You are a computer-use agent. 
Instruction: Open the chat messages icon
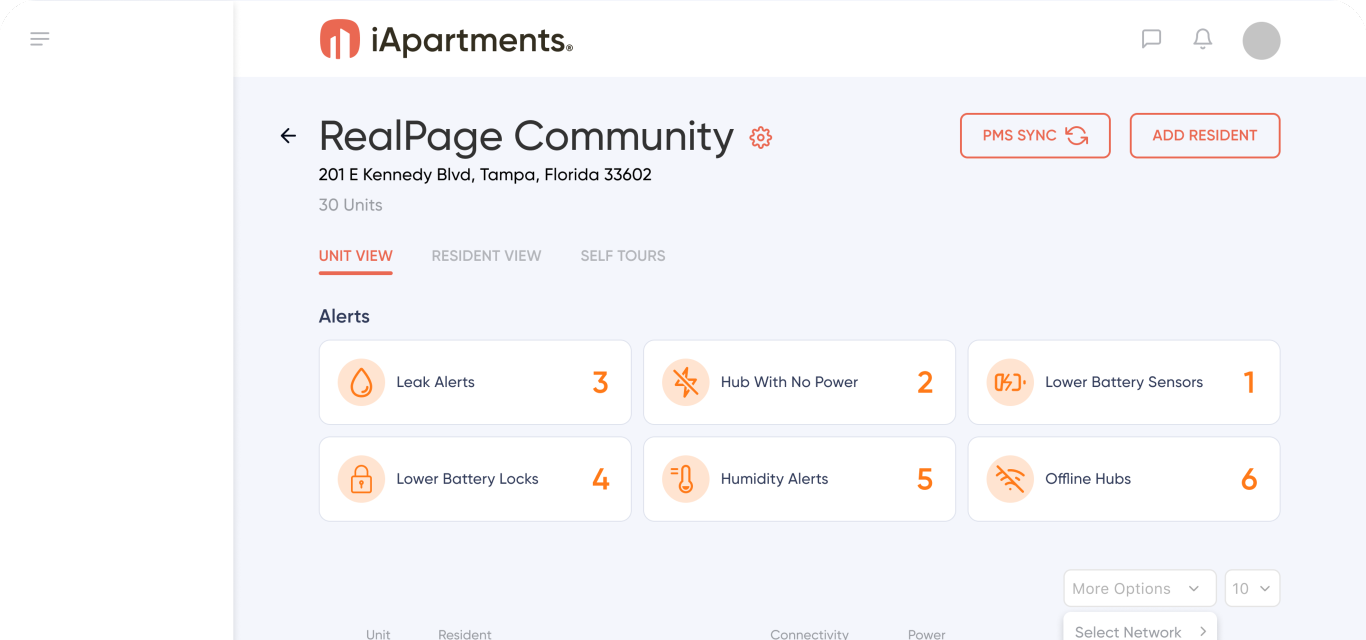(x=1151, y=39)
